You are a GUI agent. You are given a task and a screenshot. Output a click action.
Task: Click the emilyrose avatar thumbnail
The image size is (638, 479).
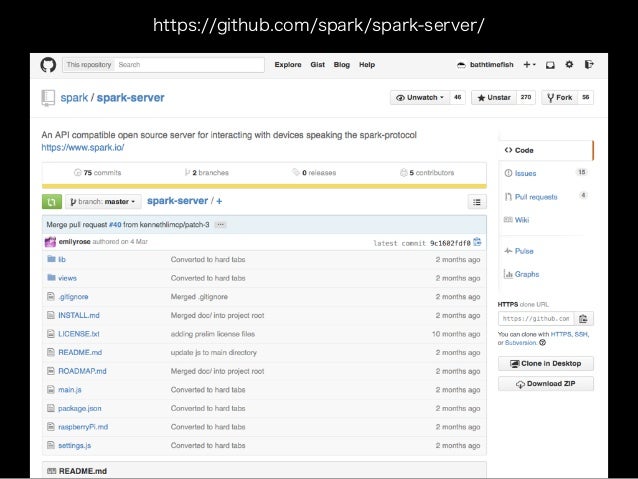pos(50,242)
